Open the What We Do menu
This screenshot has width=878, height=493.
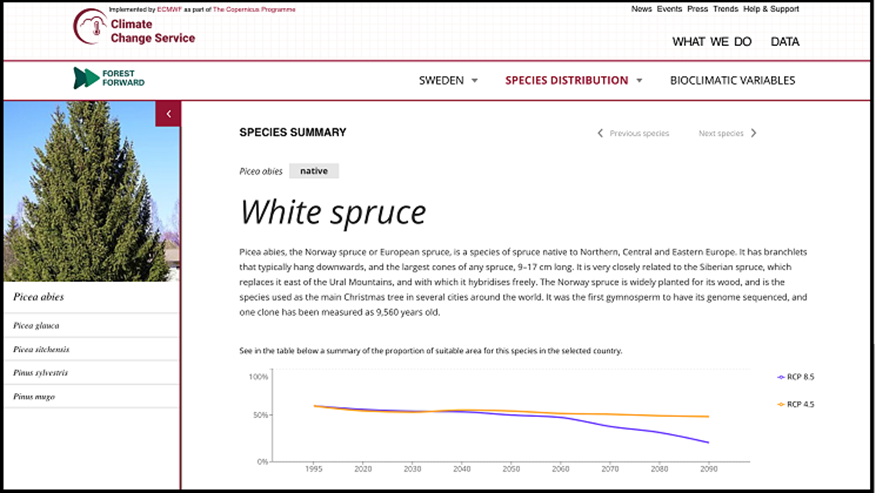click(x=711, y=42)
